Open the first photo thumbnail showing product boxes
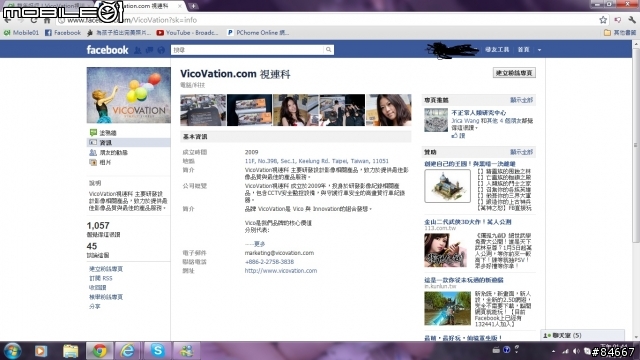 click(203, 110)
